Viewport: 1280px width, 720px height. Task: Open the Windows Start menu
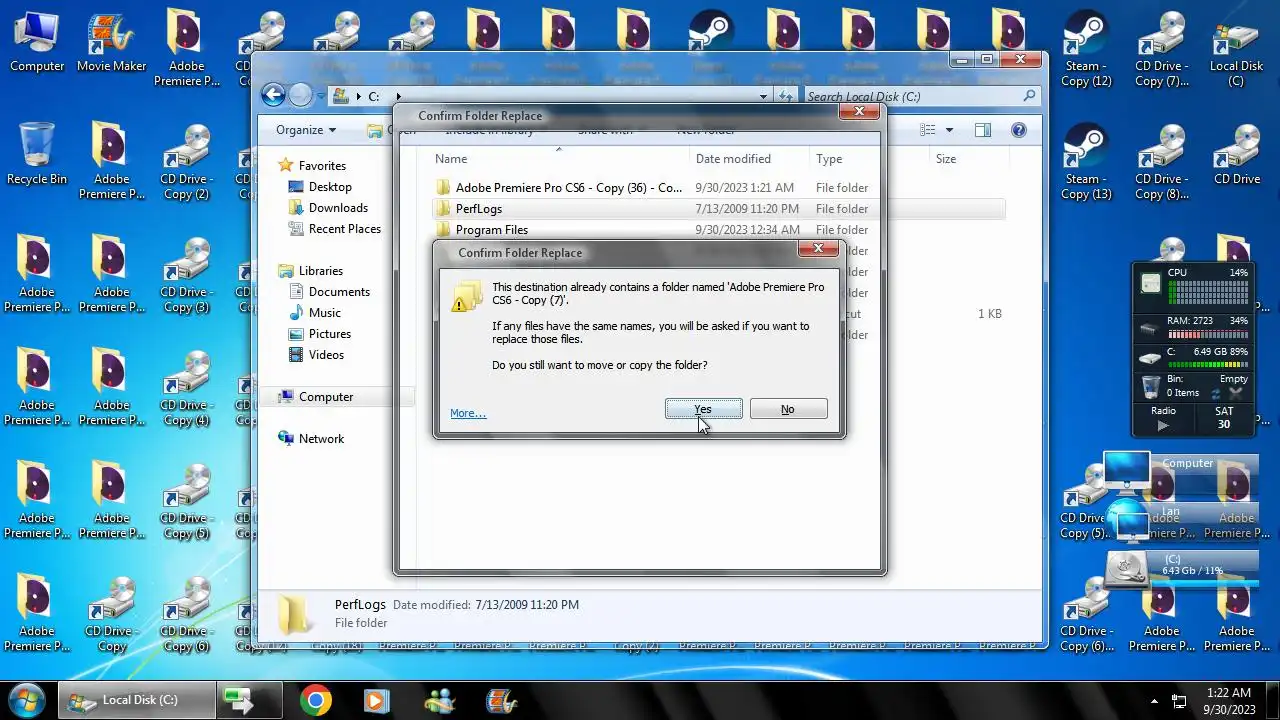tap(26, 699)
